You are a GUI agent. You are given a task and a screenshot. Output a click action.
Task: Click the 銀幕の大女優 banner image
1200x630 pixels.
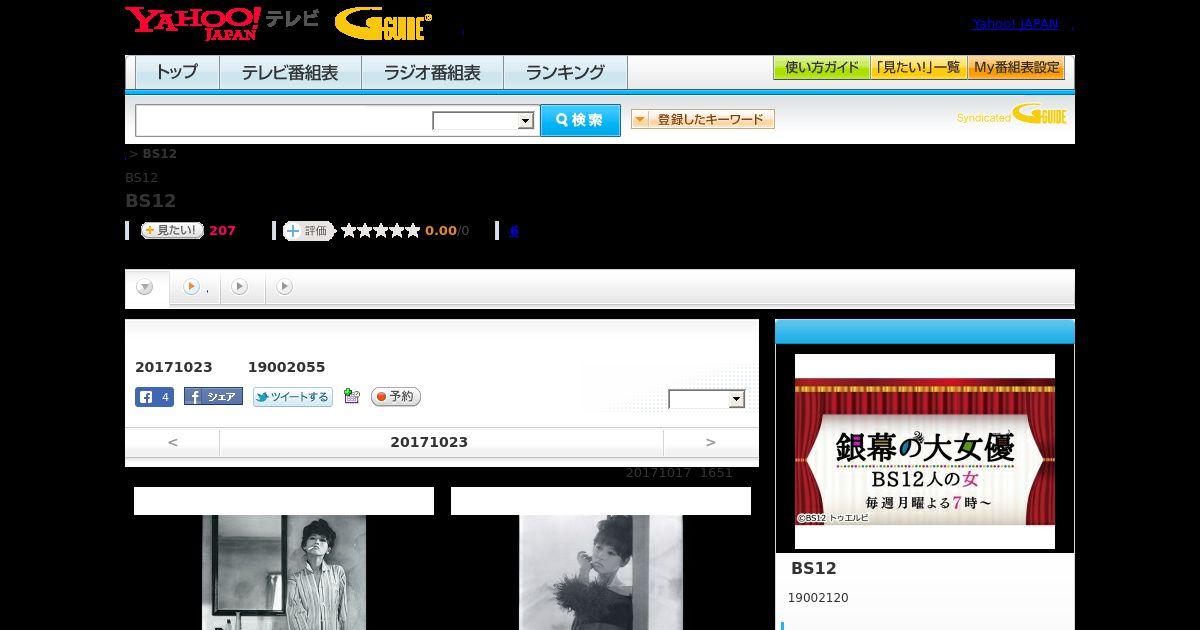(x=925, y=452)
